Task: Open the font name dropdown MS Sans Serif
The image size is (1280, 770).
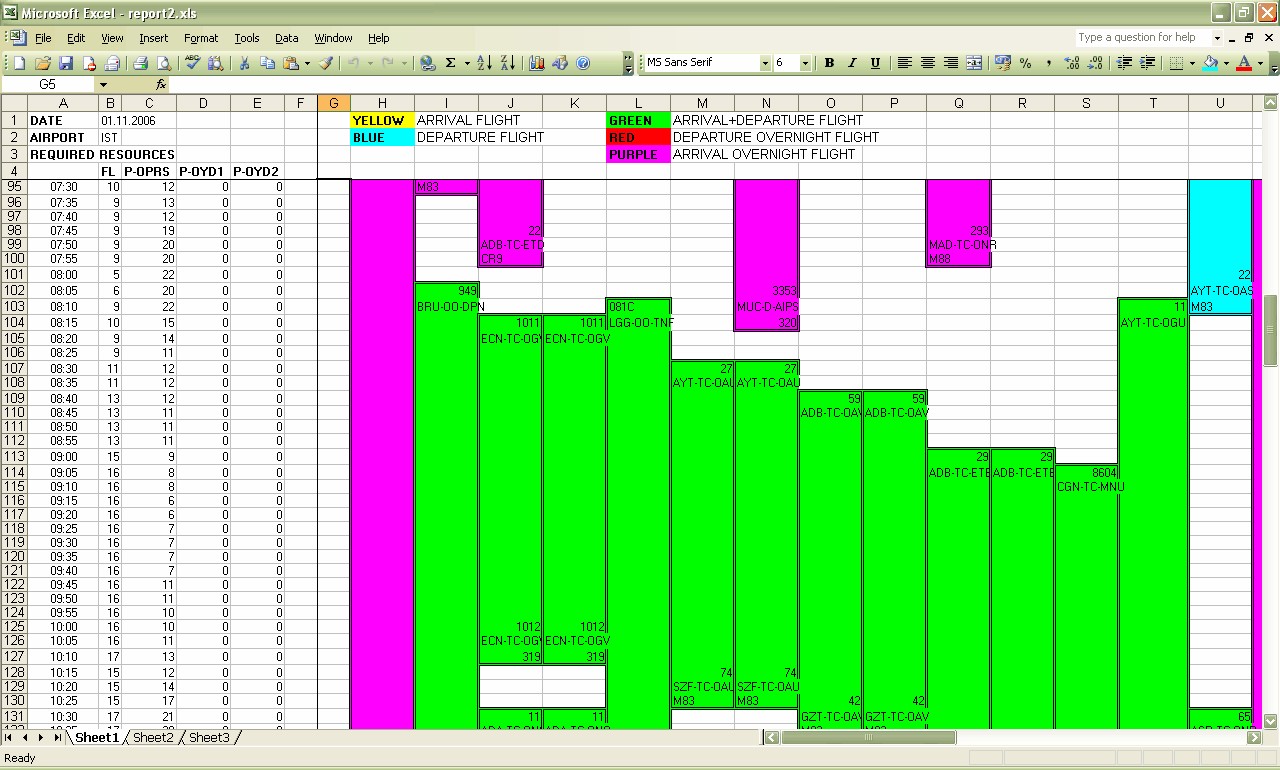Action: tap(765, 63)
